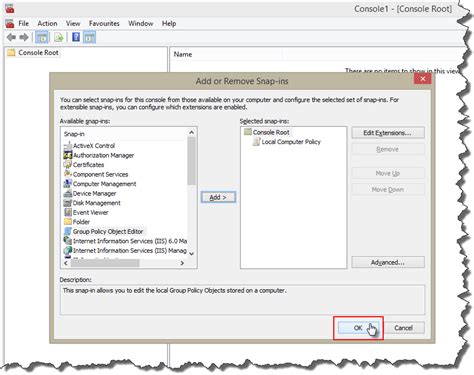Click the greyed Move Up button
Viewport: 474px width, 375px height.
[388, 173]
